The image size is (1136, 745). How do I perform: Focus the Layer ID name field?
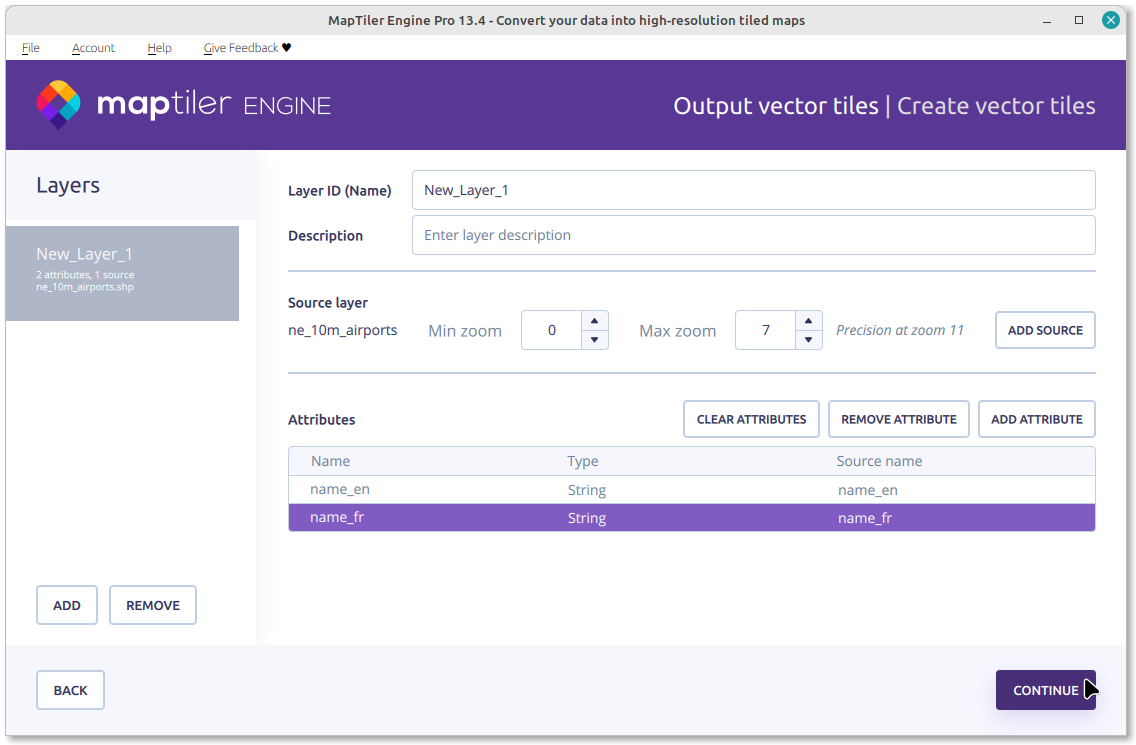point(753,190)
